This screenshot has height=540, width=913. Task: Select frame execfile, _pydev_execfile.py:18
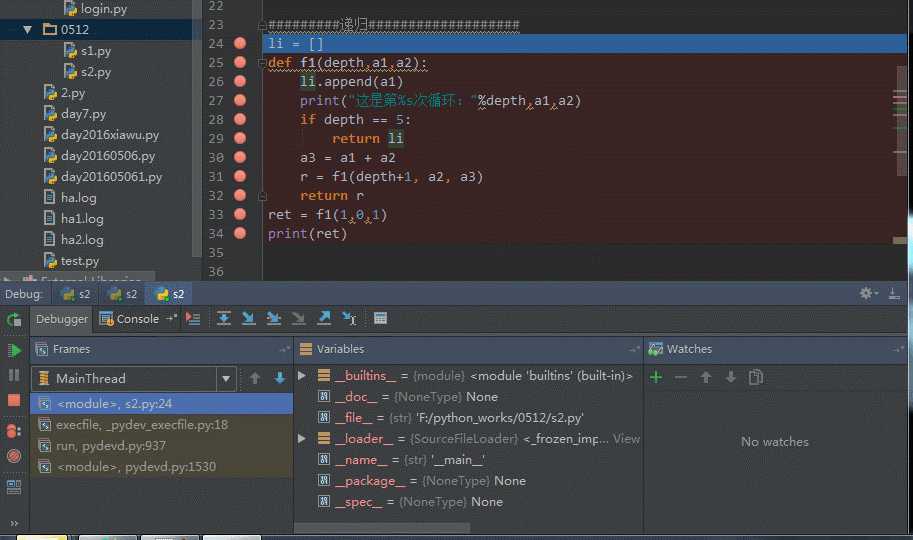(x=162, y=425)
